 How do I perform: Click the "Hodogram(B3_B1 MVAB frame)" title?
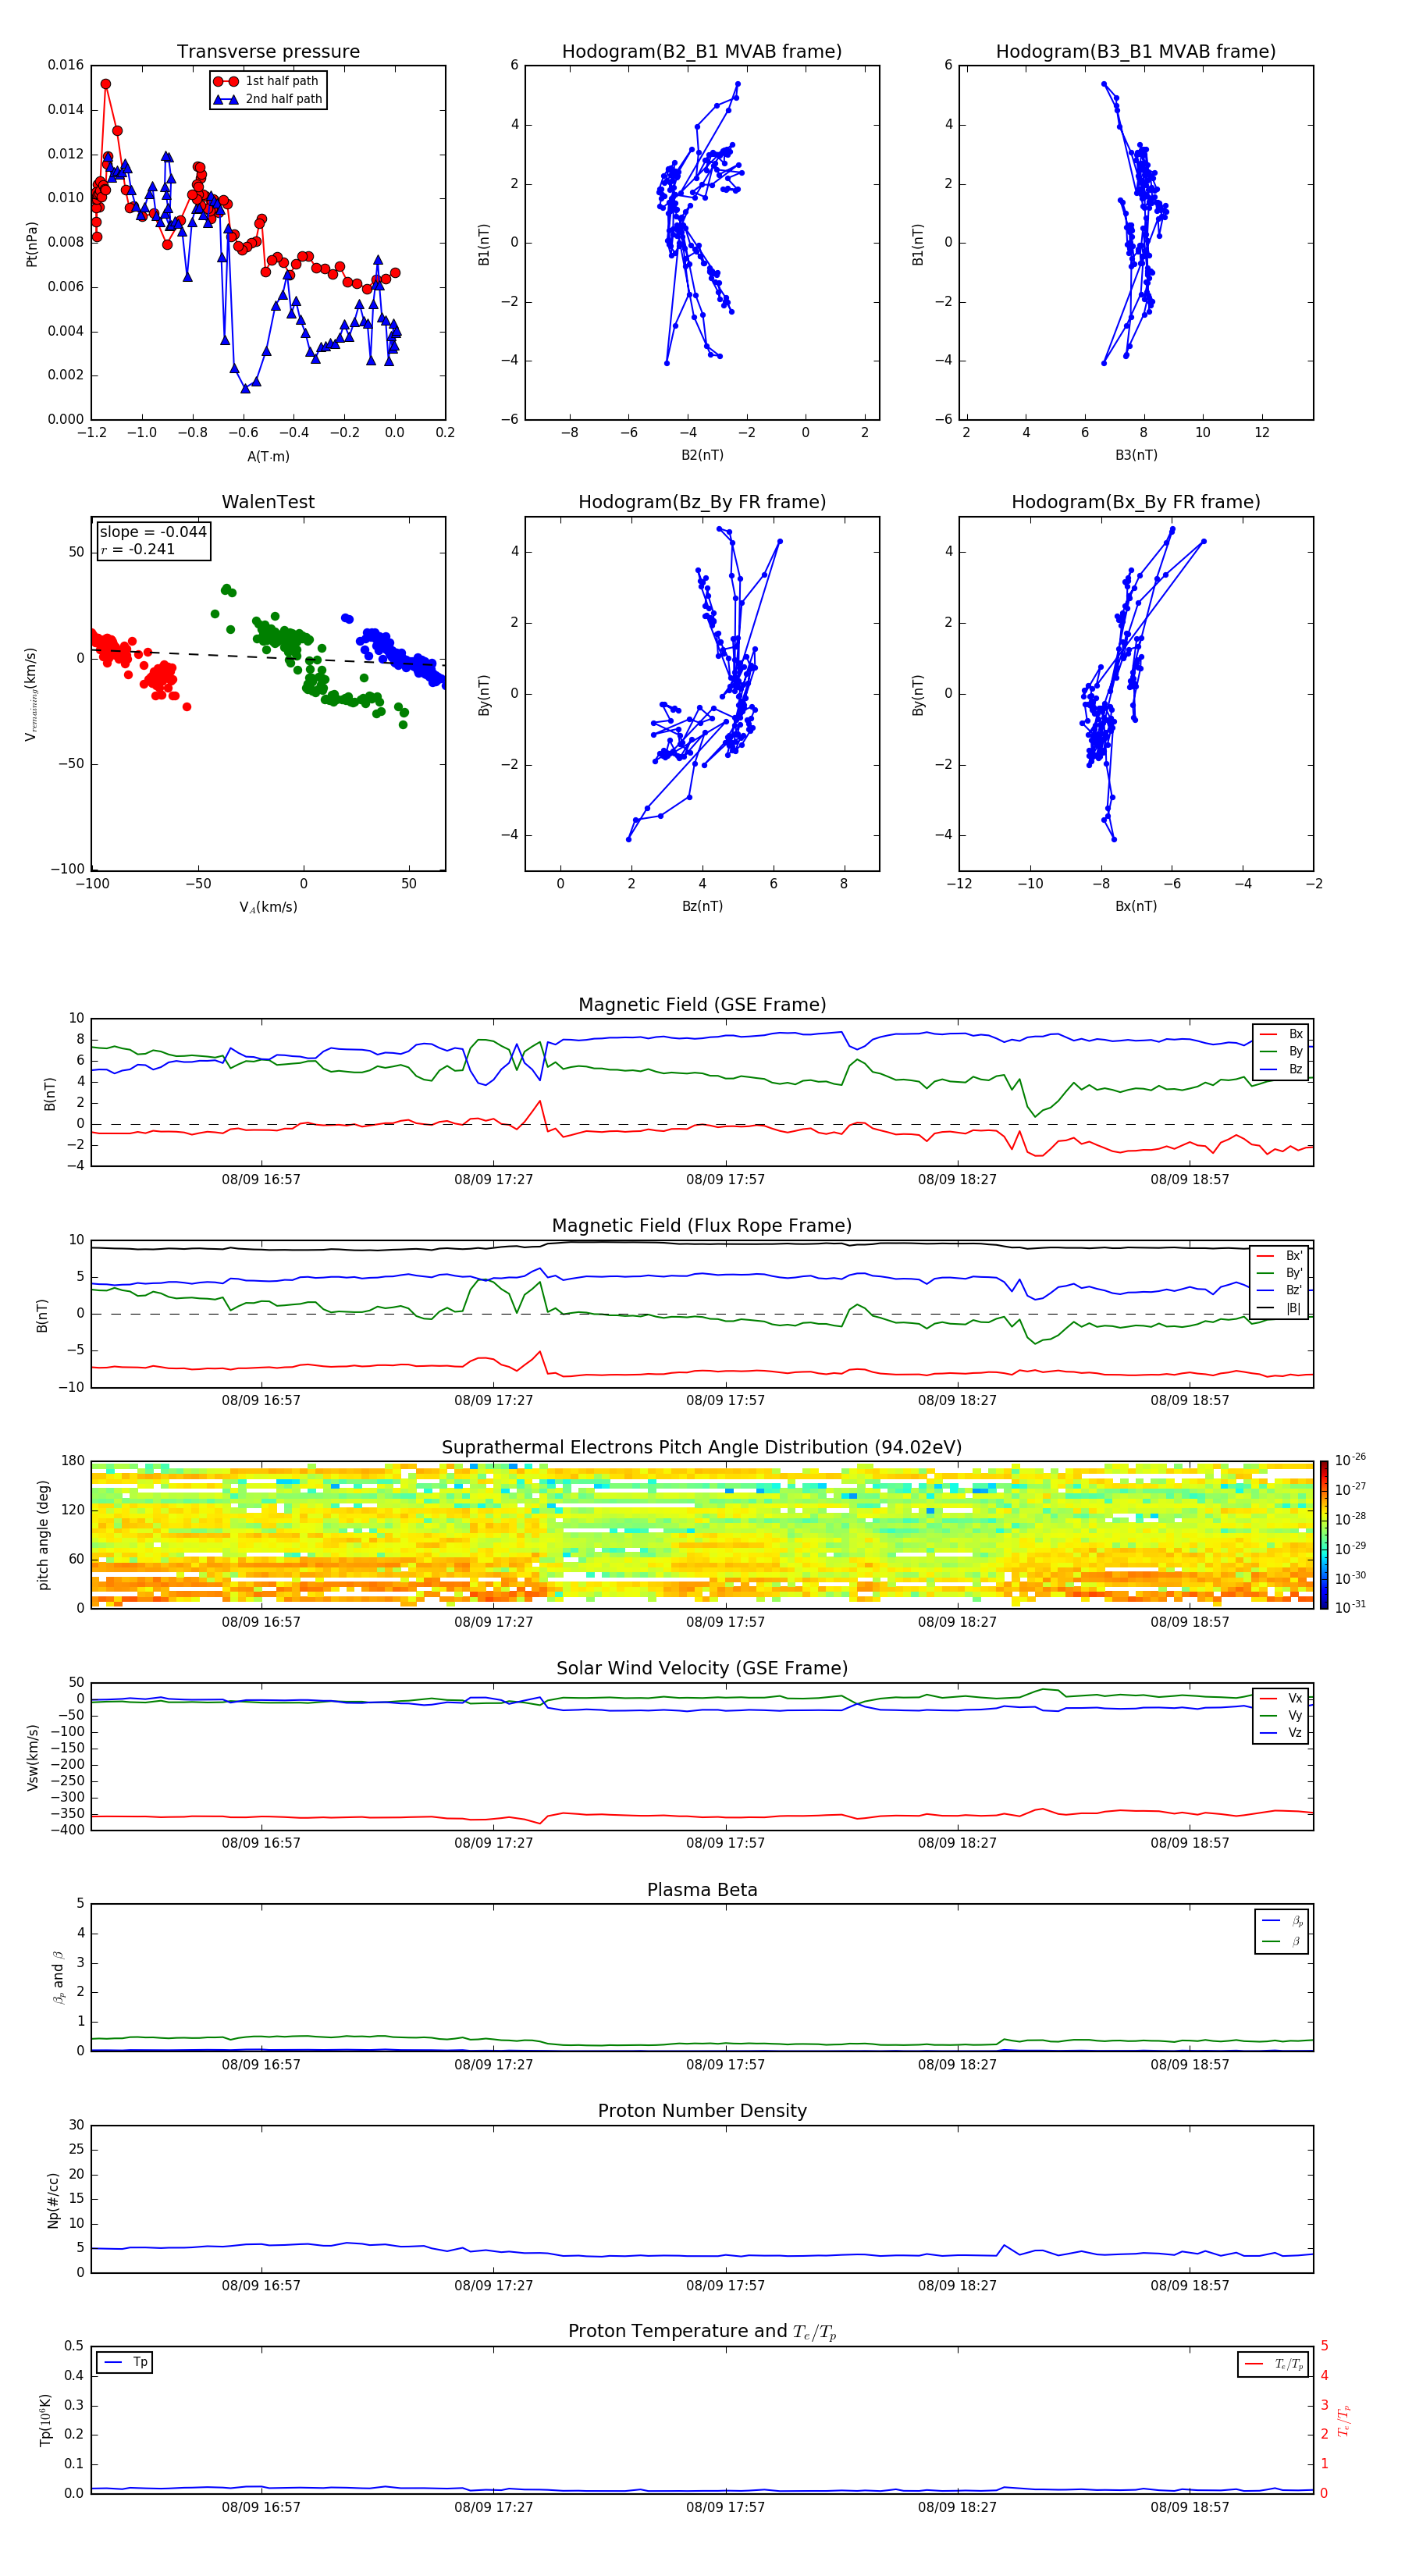[x=1136, y=52]
